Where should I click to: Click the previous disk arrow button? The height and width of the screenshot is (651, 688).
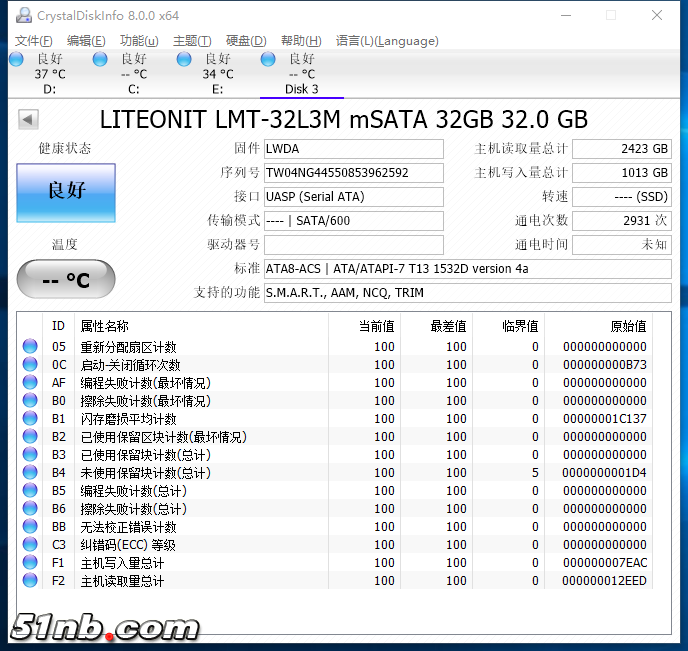[28, 120]
